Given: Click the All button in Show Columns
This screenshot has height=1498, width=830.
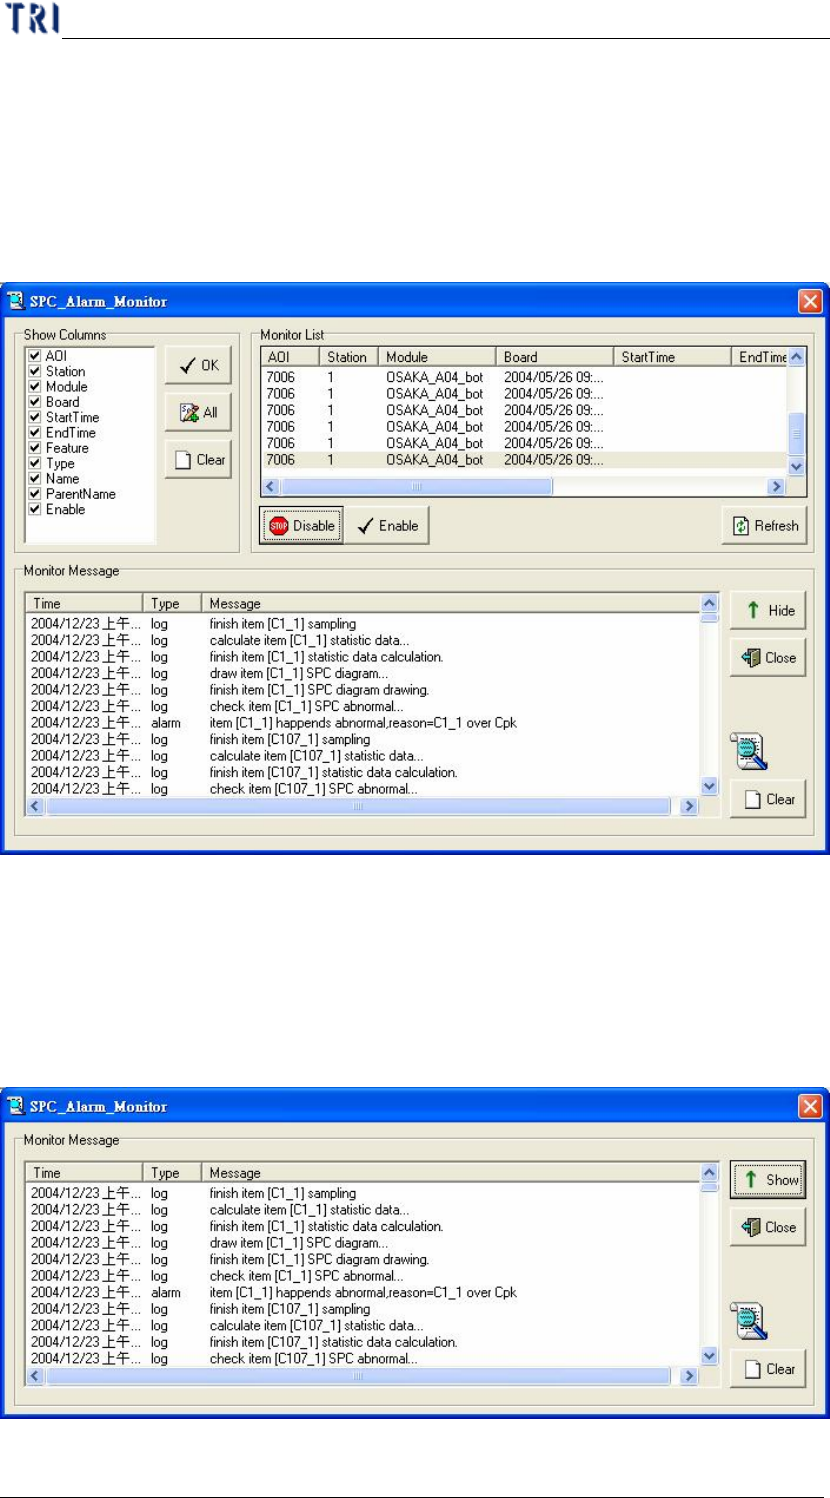Looking at the screenshot, I should [x=198, y=412].
